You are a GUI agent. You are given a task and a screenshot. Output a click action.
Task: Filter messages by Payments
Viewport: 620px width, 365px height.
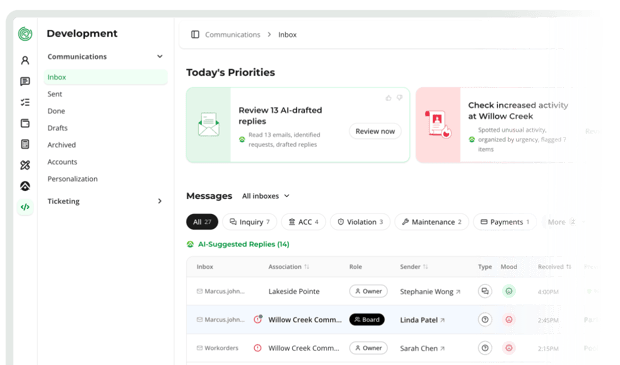[505, 222]
